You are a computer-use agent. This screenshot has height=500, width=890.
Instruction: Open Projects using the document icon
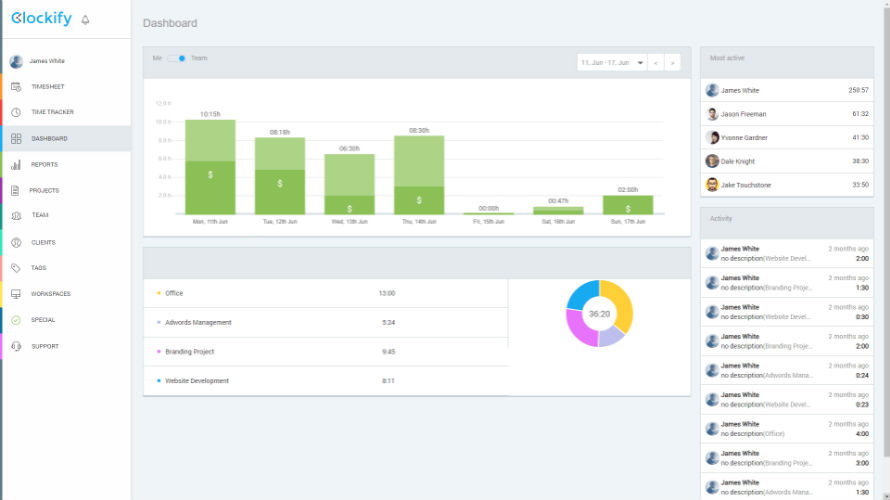16,190
